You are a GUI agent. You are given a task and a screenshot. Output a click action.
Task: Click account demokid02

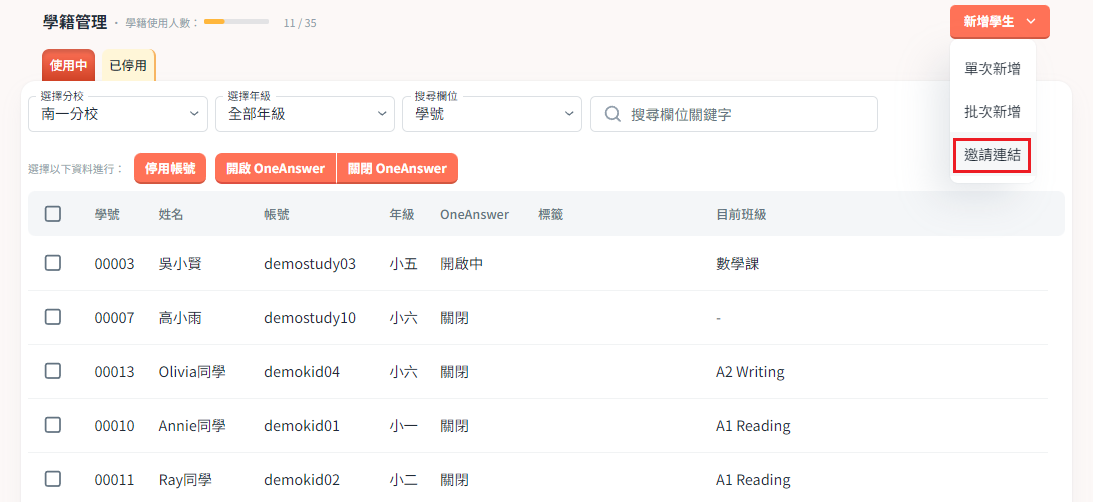(302, 480)
